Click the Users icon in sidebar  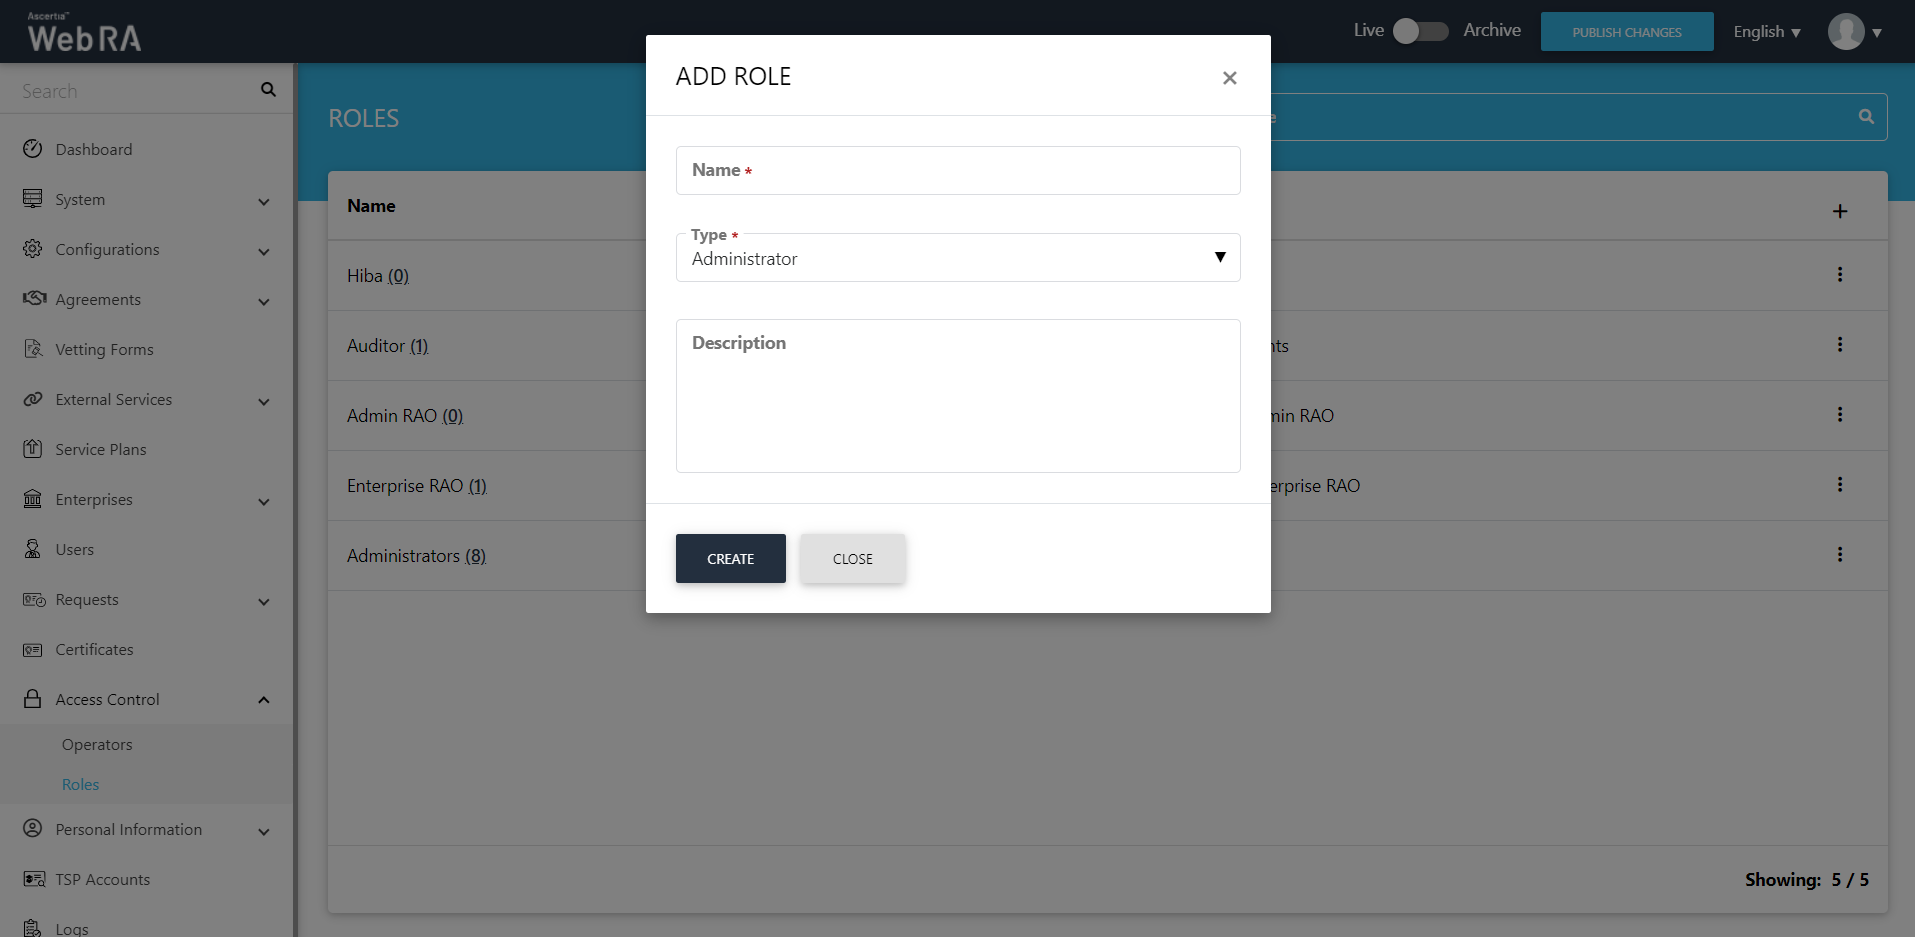[33, 549]
